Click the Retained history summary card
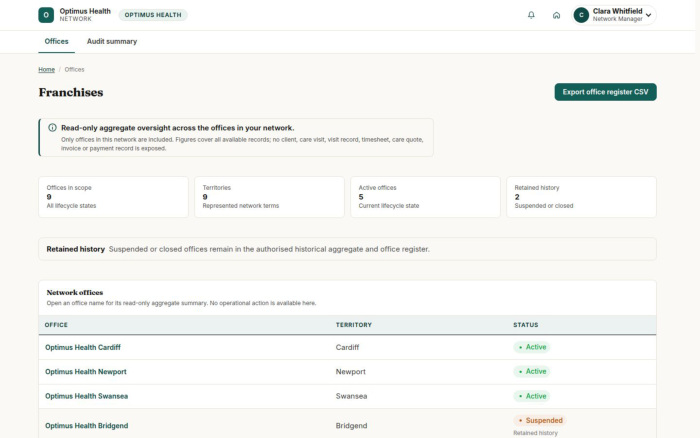The height and width of the screenshot is (438, 700). click(x=581, y=197)
